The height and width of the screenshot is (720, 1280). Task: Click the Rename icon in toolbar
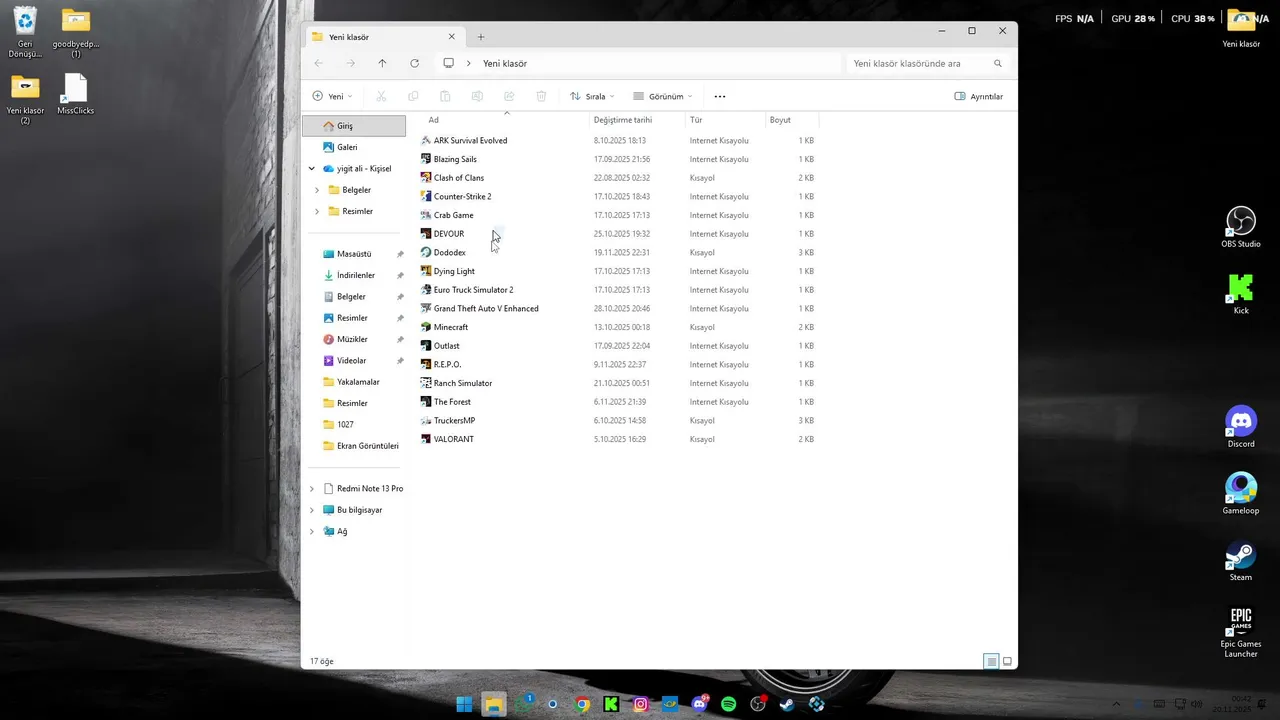[x=477, y=96]
